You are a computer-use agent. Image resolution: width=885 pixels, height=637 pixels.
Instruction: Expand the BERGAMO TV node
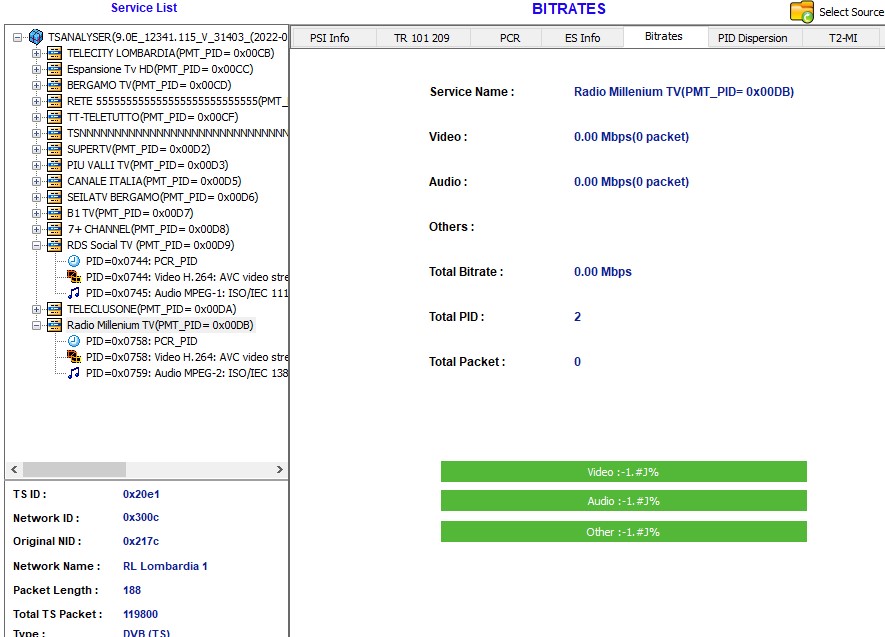point(37,85)
